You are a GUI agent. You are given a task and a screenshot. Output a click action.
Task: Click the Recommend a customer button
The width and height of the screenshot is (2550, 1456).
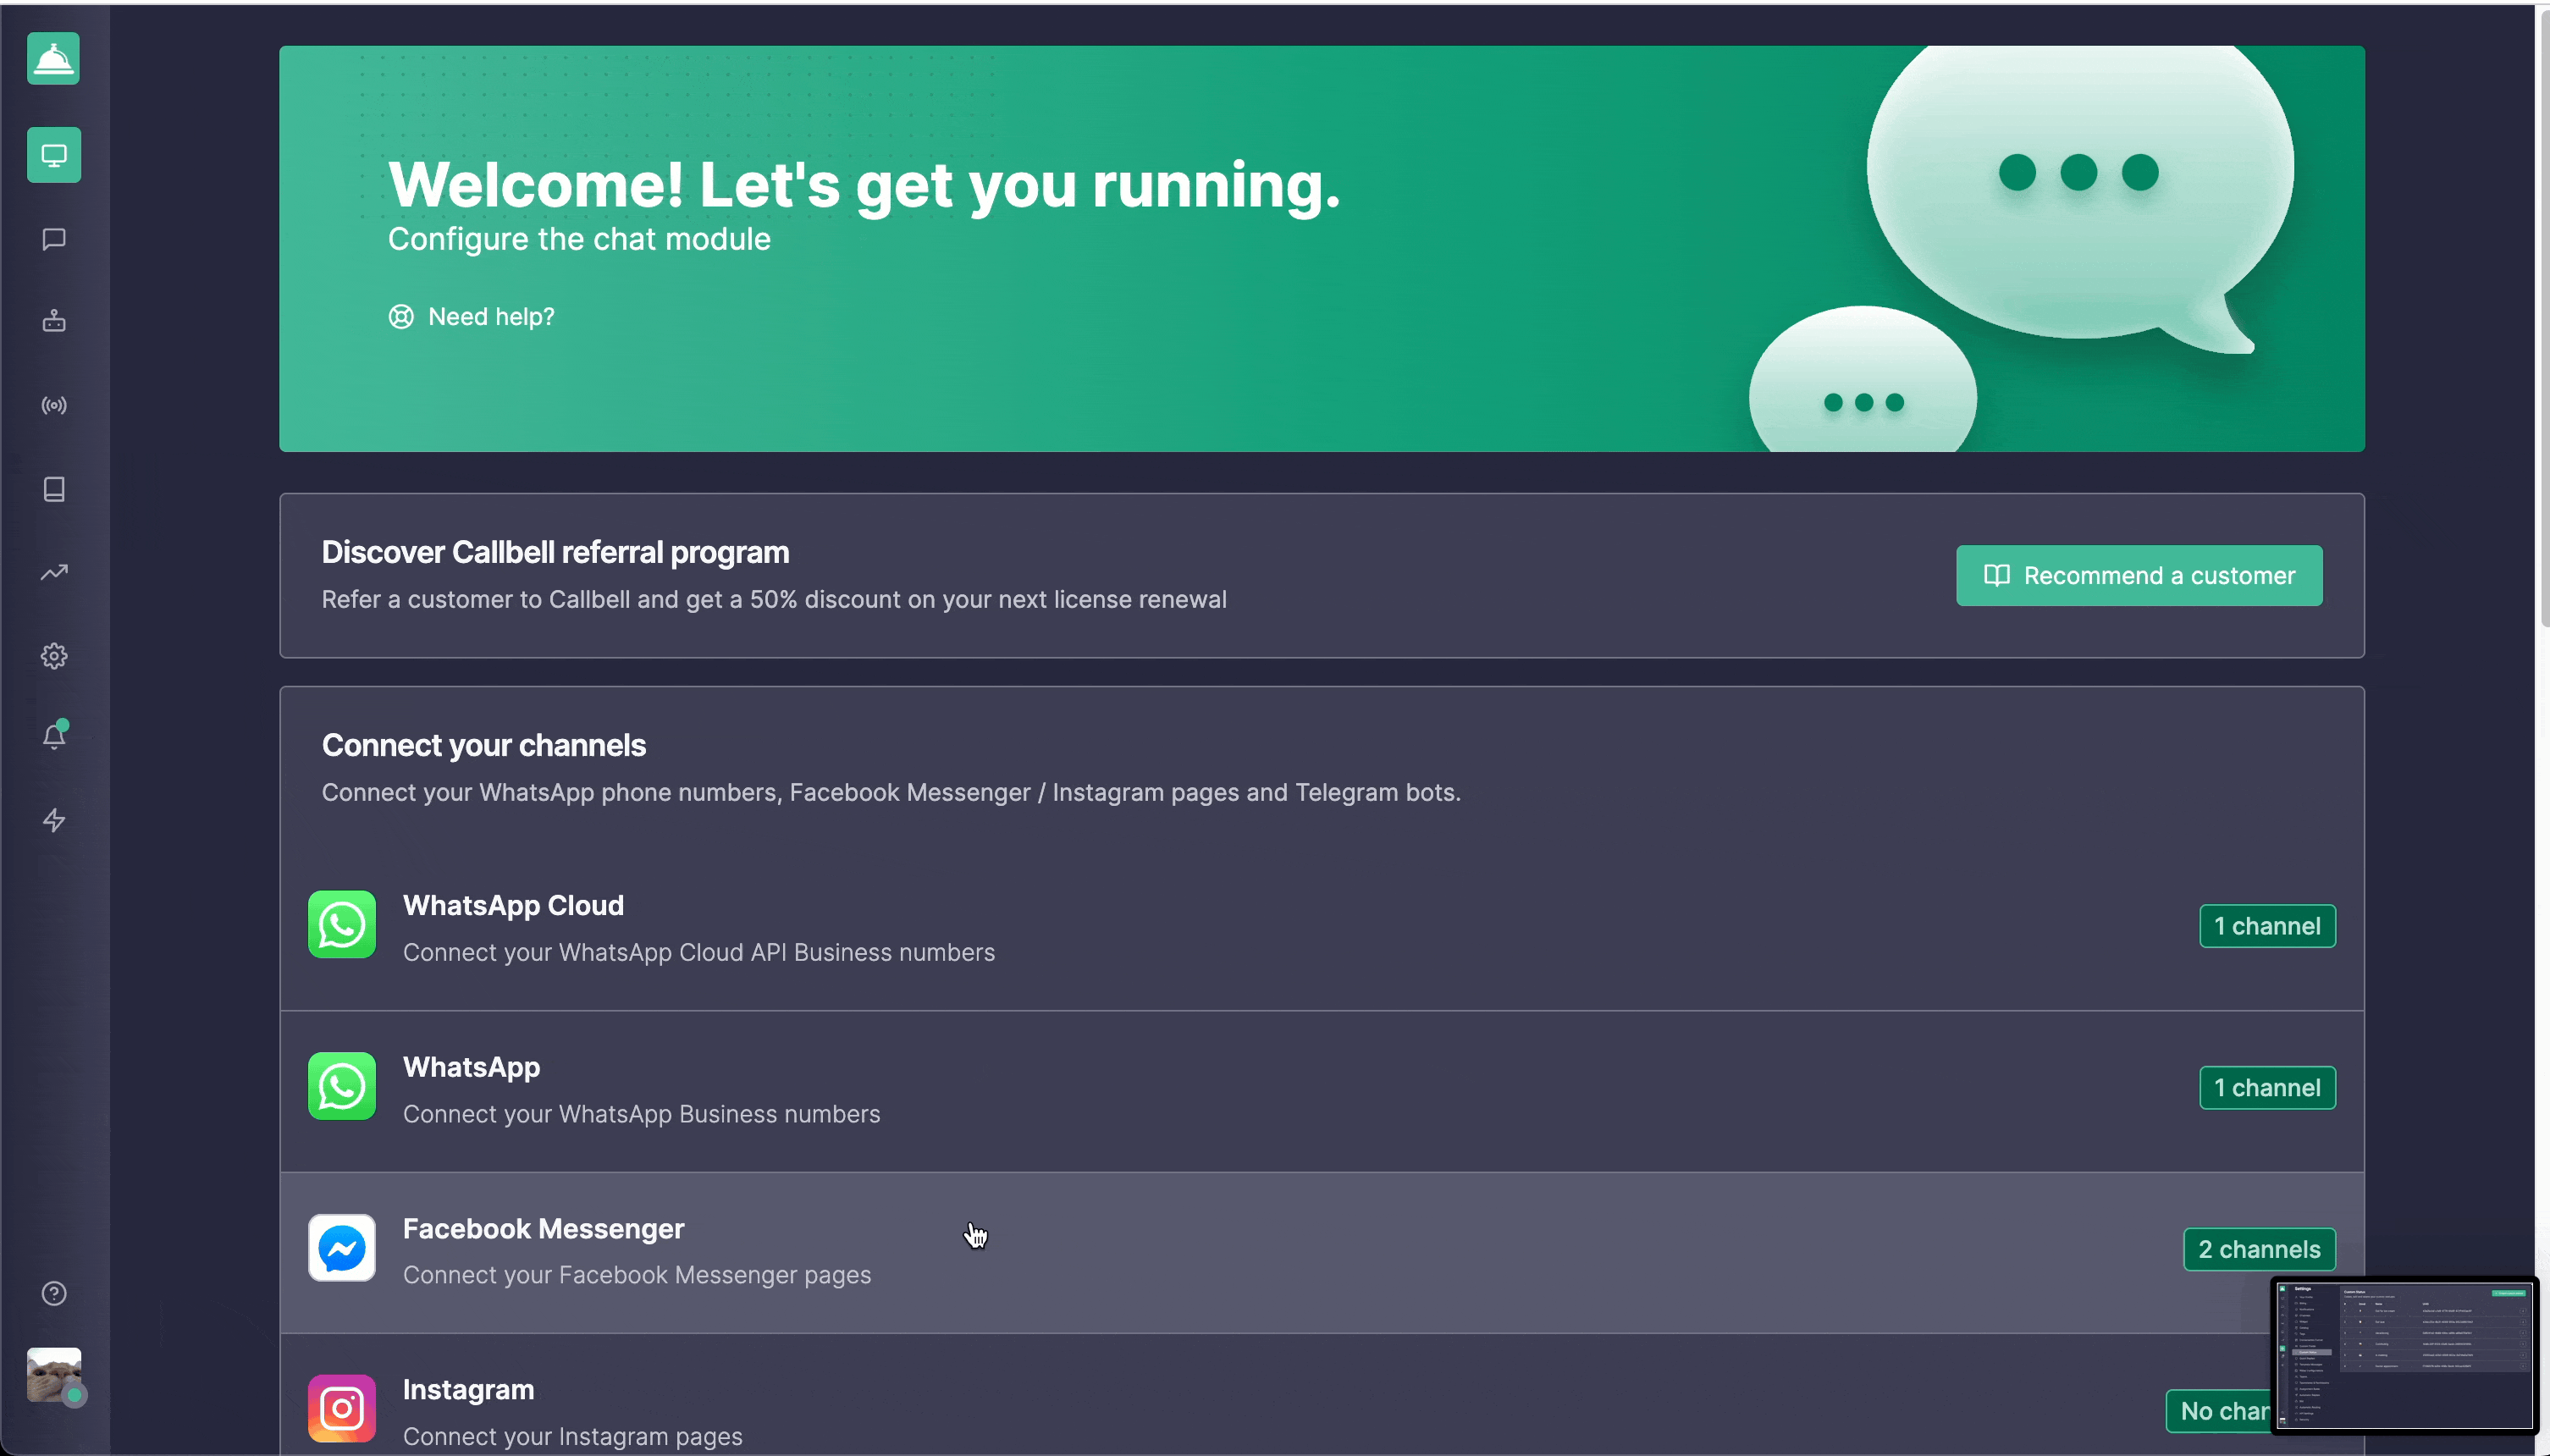tap(2139, 576)
